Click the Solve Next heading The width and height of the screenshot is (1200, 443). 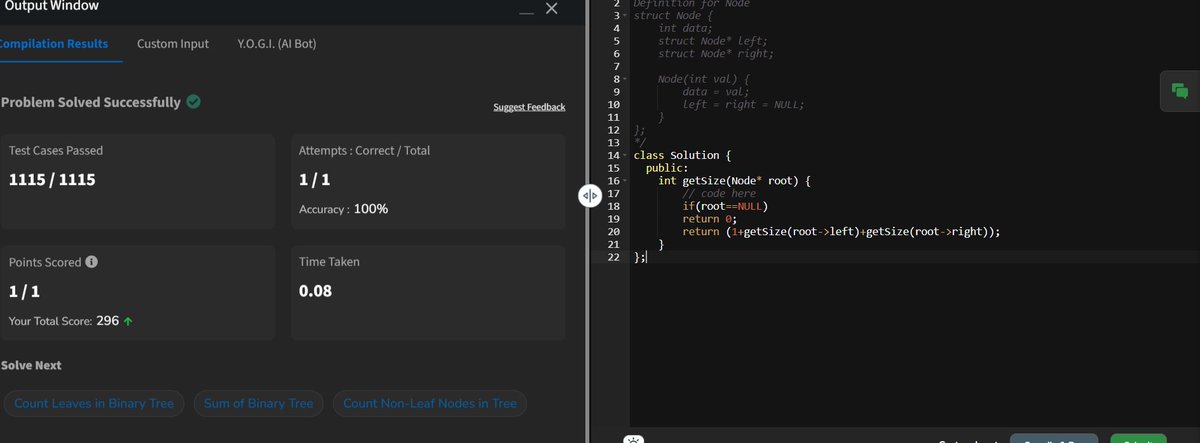32,365
